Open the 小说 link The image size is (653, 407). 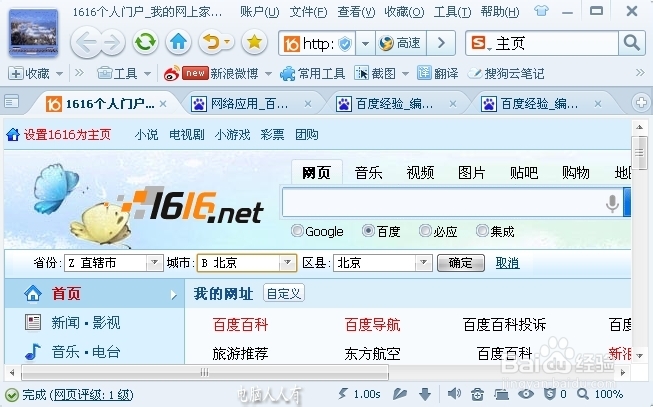click(x=146, y=135)
